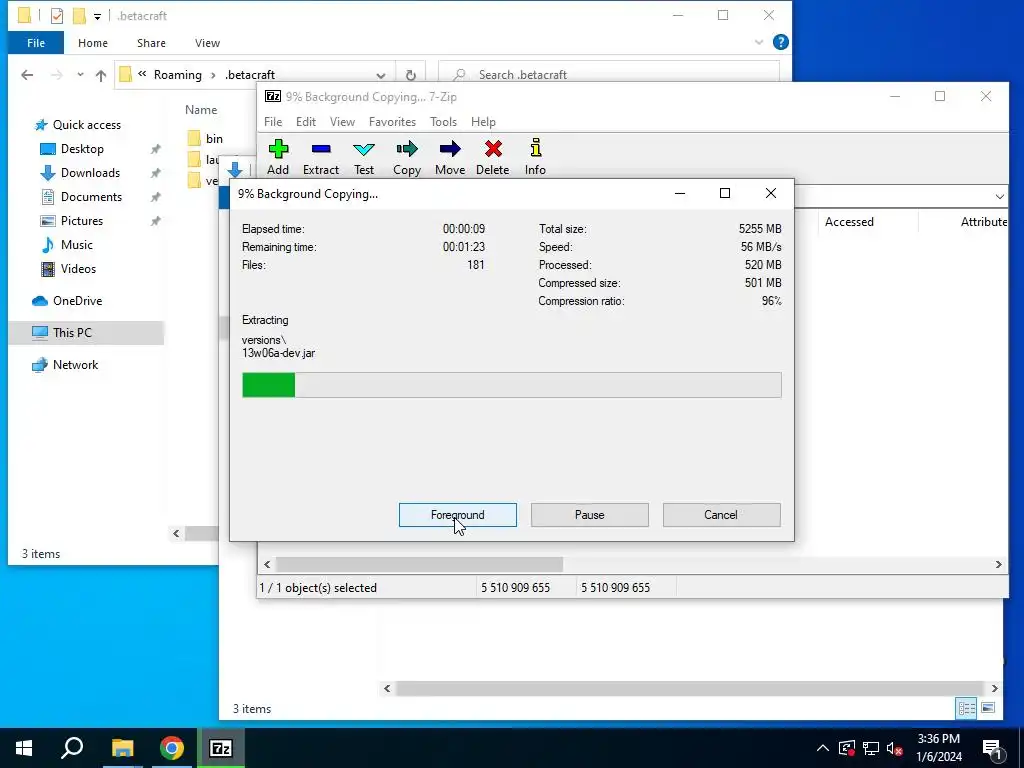Viewport: 1024px width, 768px height.
Task: Open recent locations dropdown in Explorer
Action: [x=80, y=75]
